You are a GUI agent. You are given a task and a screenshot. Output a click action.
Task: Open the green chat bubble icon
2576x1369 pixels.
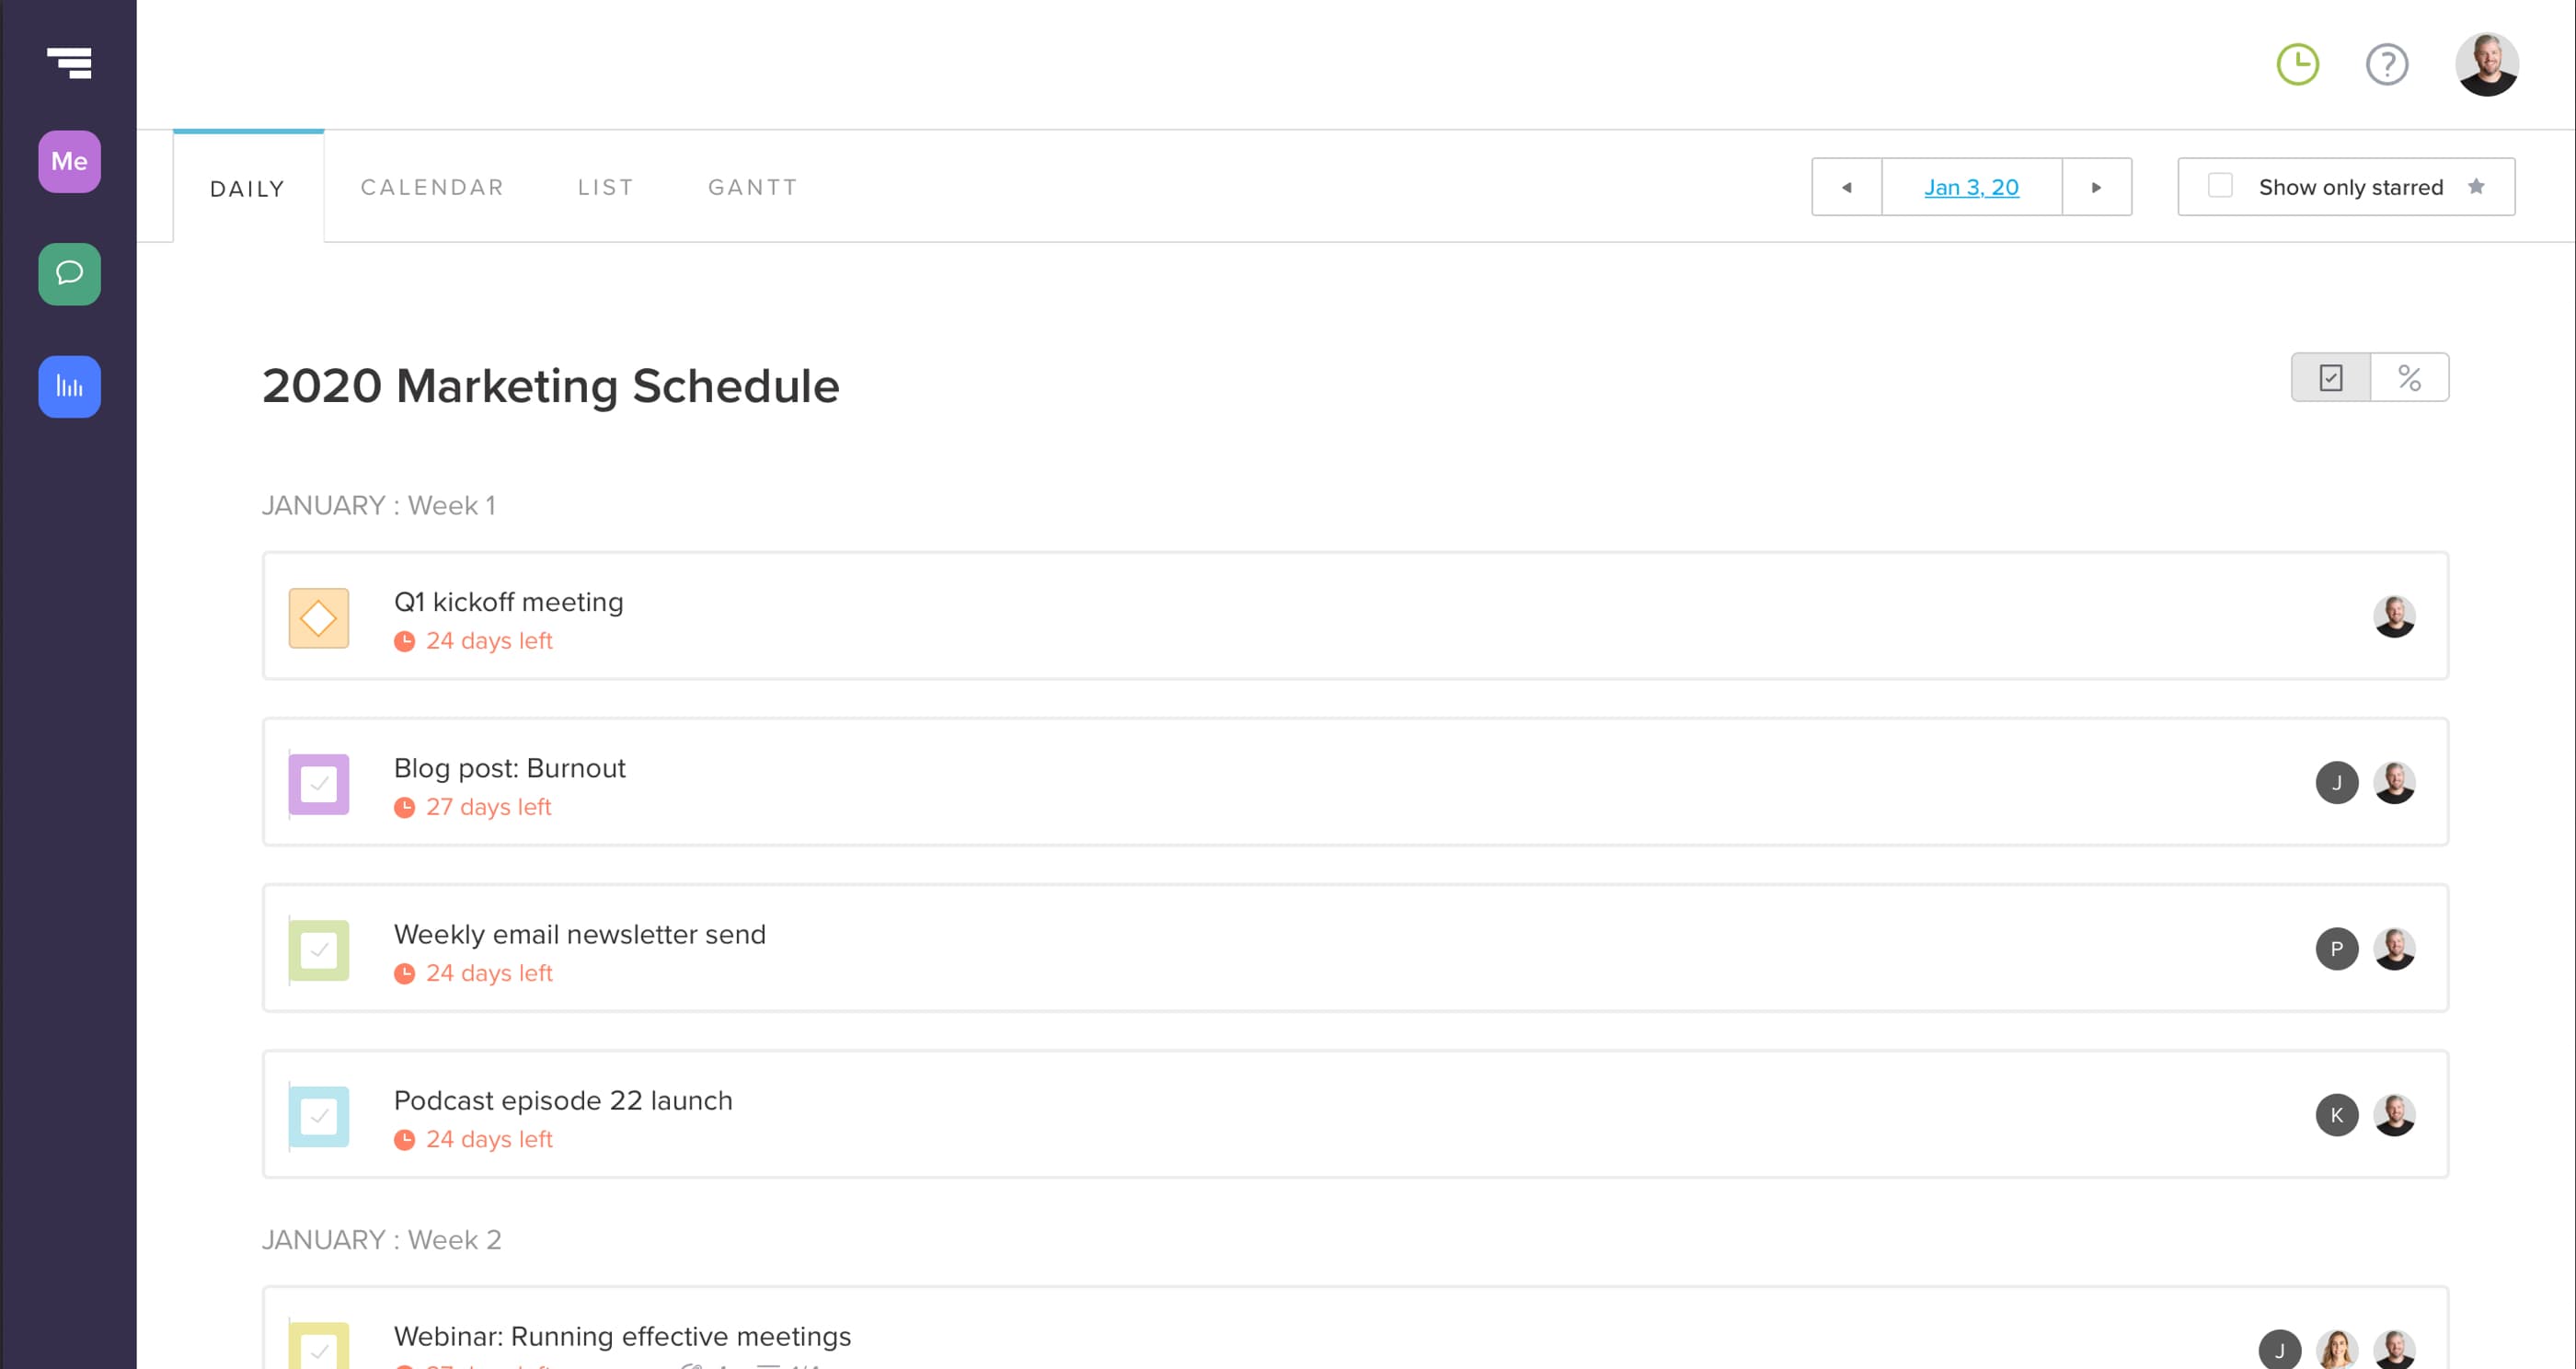point(69,273)
